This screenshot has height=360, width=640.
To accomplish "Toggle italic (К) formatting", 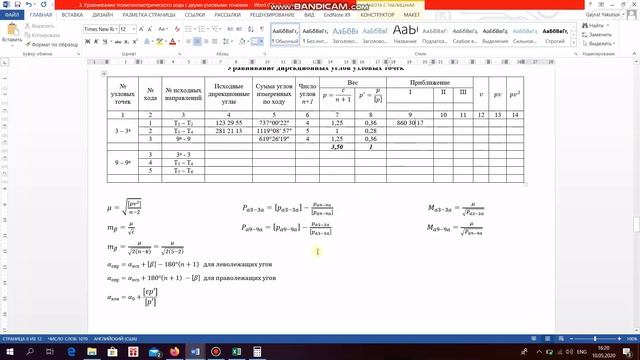I will coord(96,41).
